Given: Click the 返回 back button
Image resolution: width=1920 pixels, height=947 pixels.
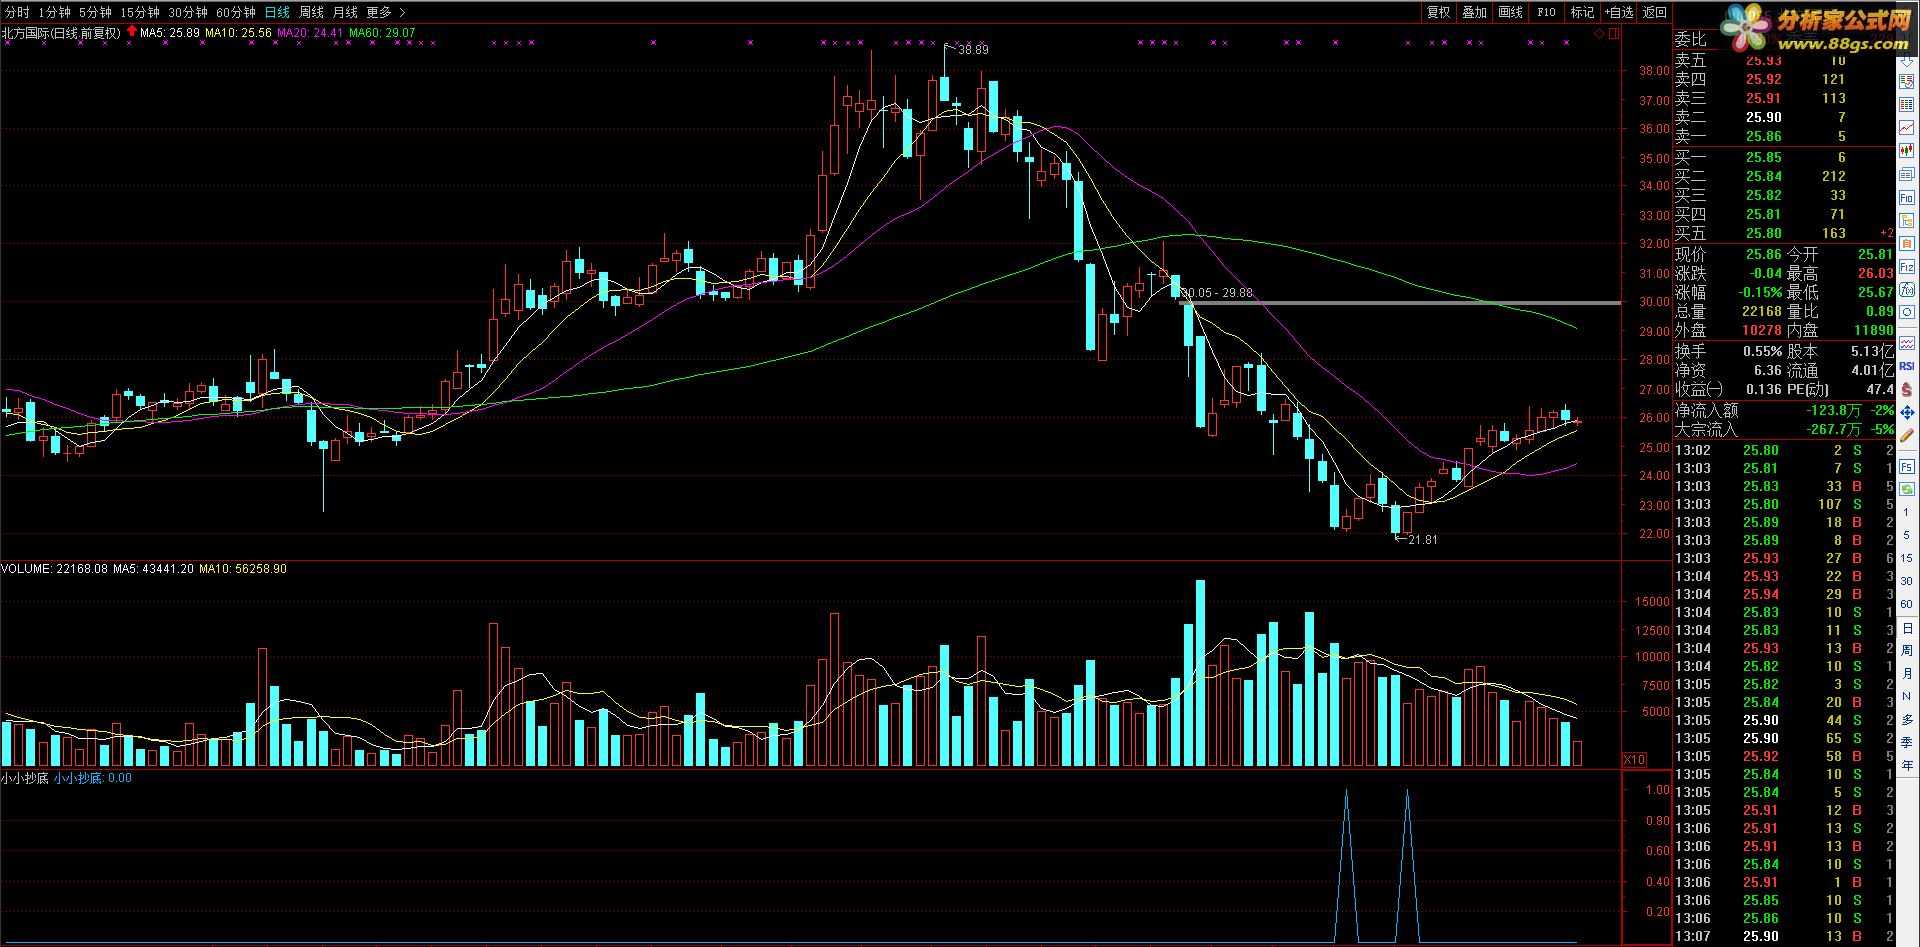Looking at the screenshot, I should (1655, 12).
